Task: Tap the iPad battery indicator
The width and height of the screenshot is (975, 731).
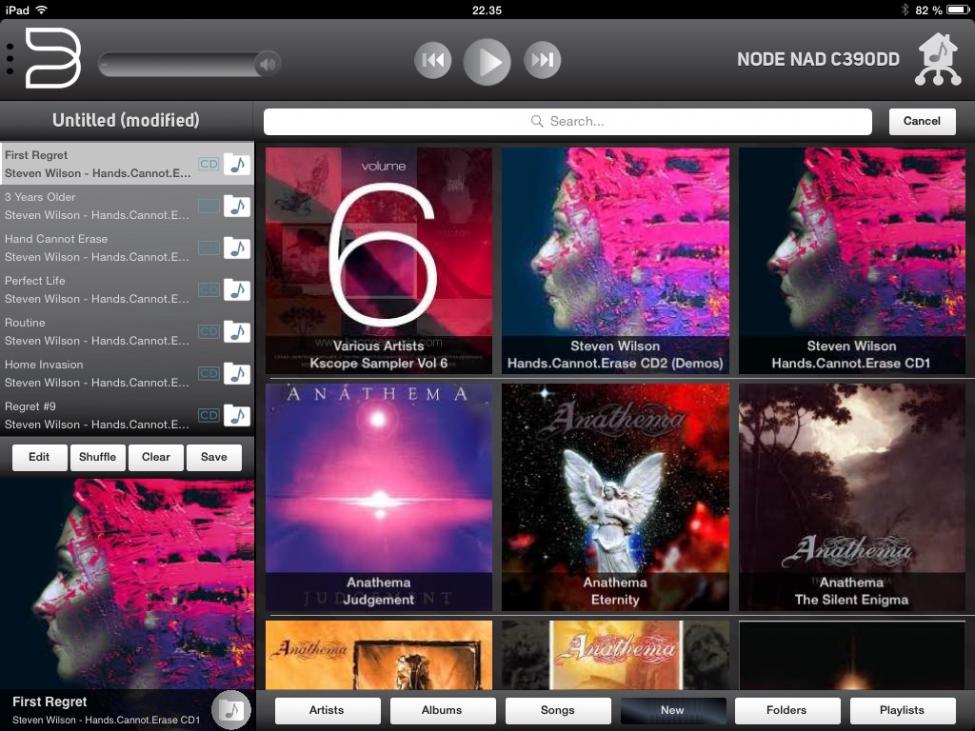Action: coord(957,10)
